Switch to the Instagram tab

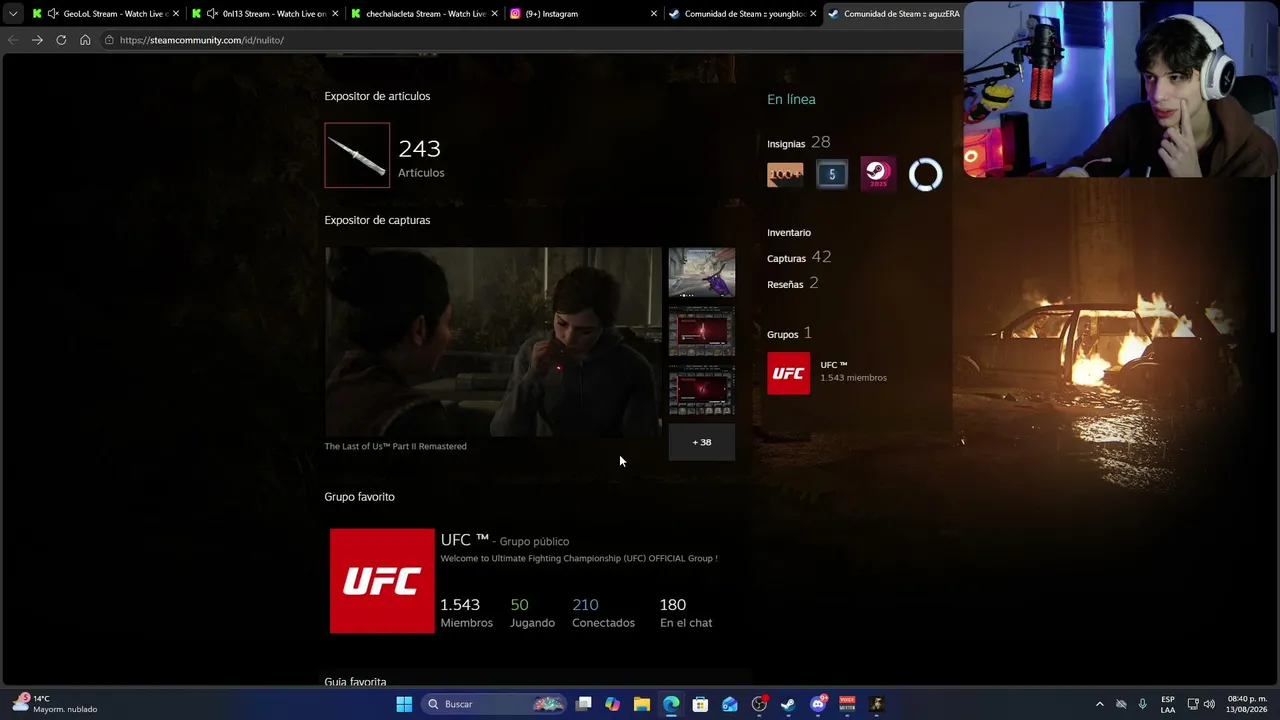pyautogui.click(x=582, y=14)
